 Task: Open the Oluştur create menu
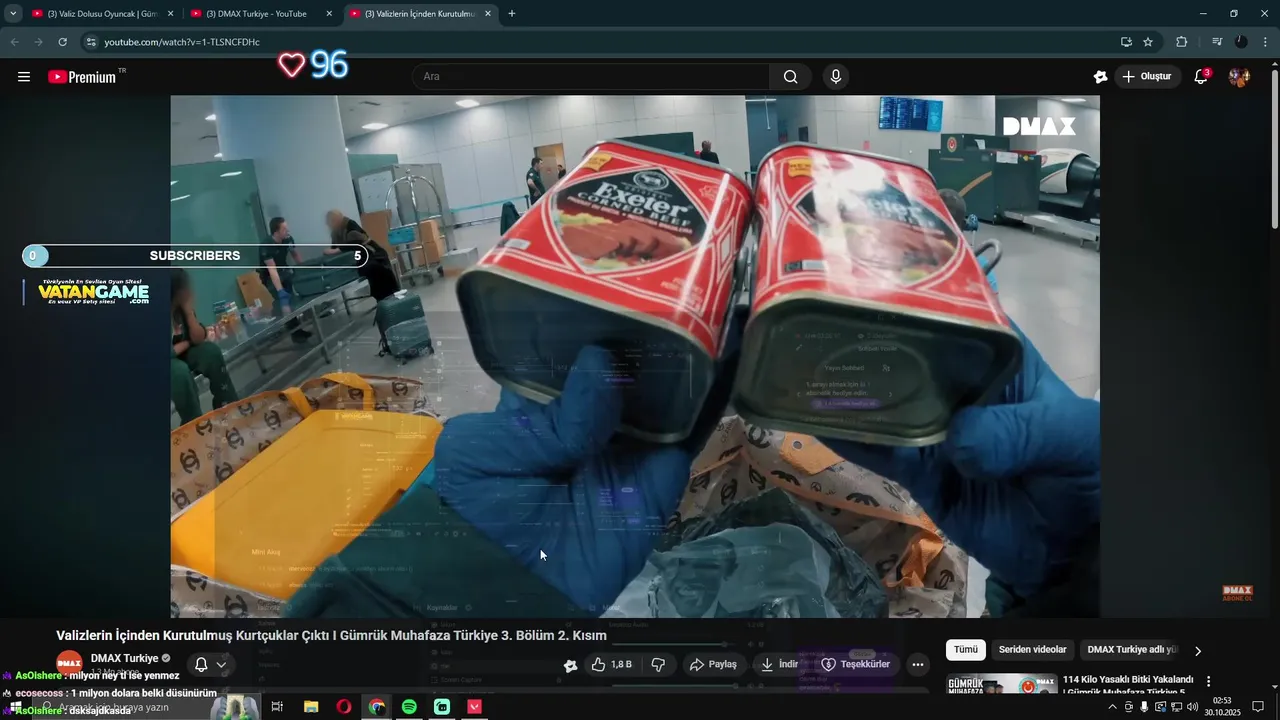pyautogui.click(x=1147, y=77)
